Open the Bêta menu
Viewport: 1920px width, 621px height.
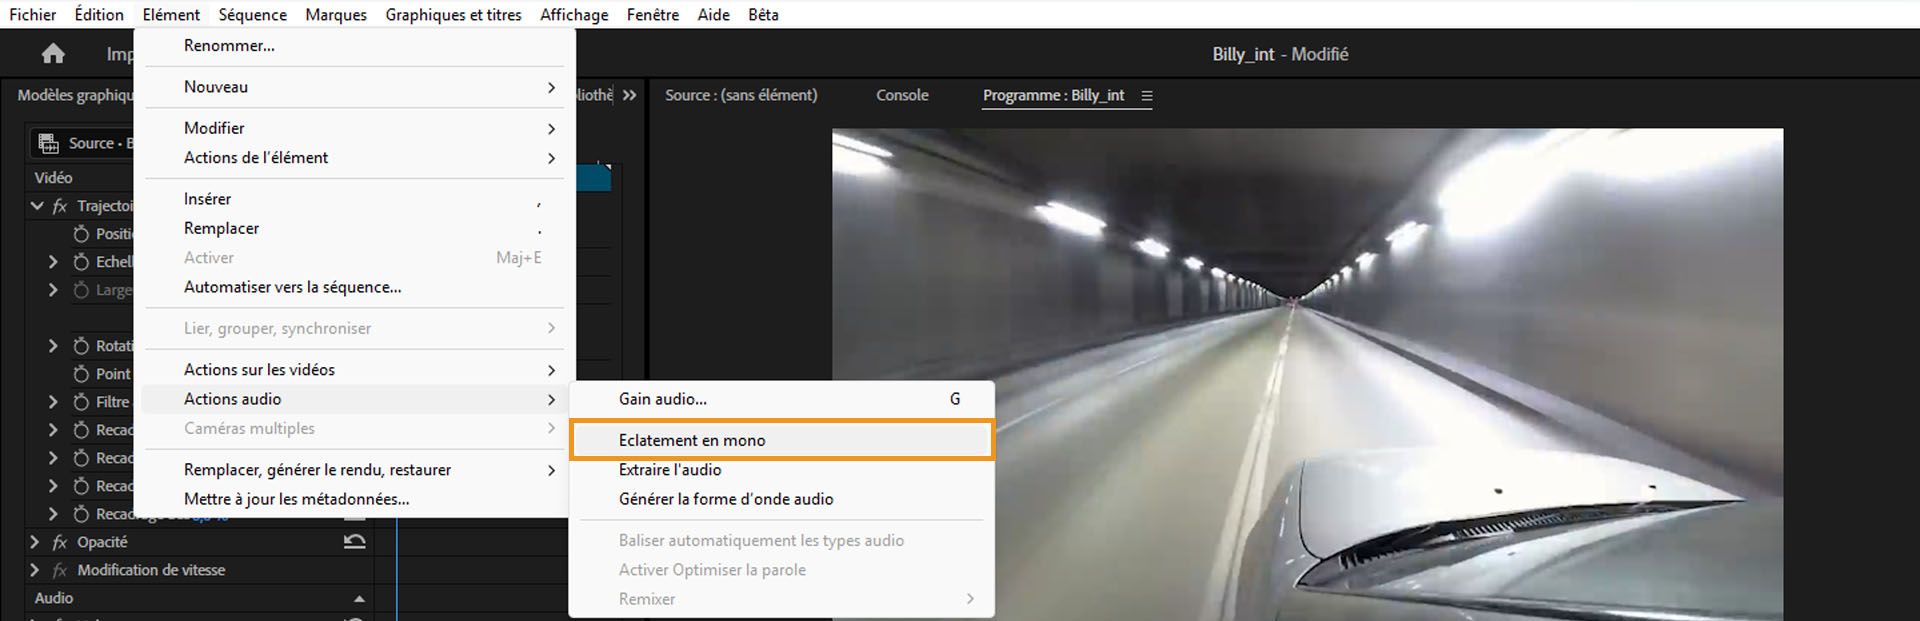click(x=763, y=15)
